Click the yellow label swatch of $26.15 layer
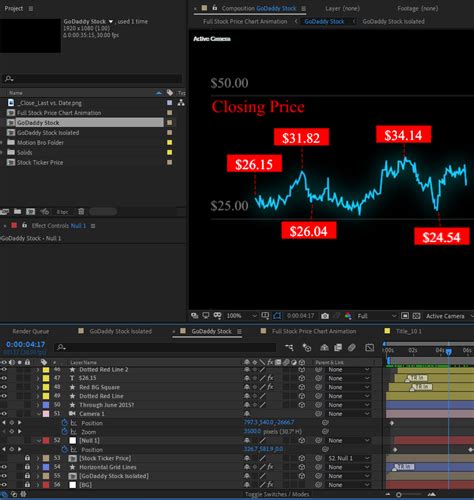This screenshot has width=474, height=500. 46,378
